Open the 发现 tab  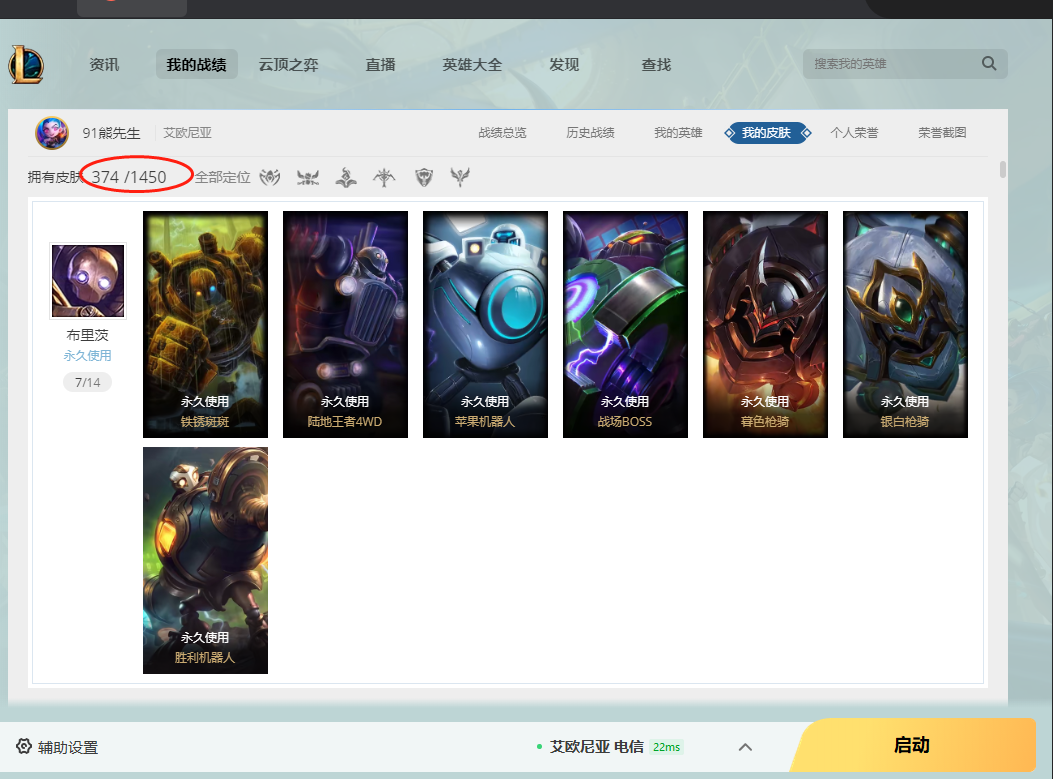564,64
